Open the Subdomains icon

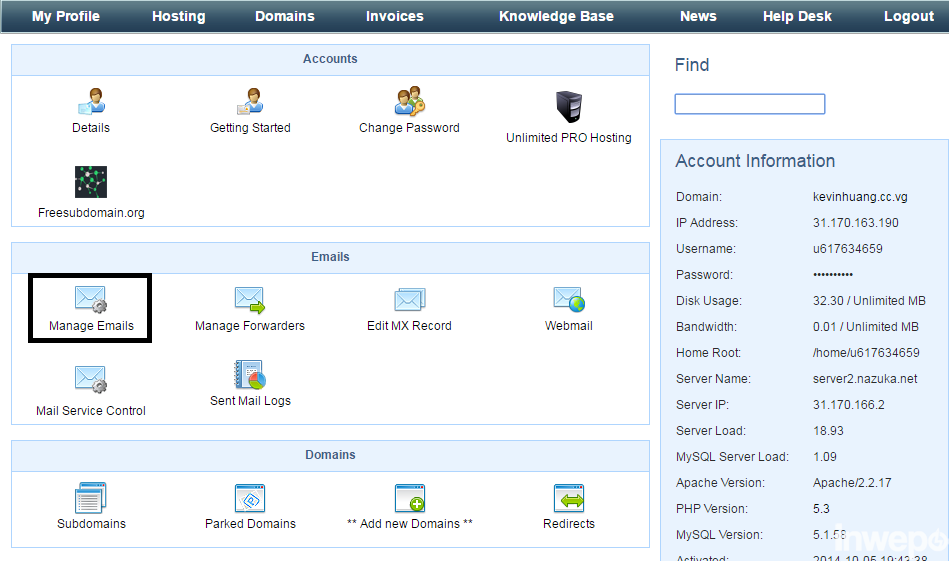click(x=91, y=498)
